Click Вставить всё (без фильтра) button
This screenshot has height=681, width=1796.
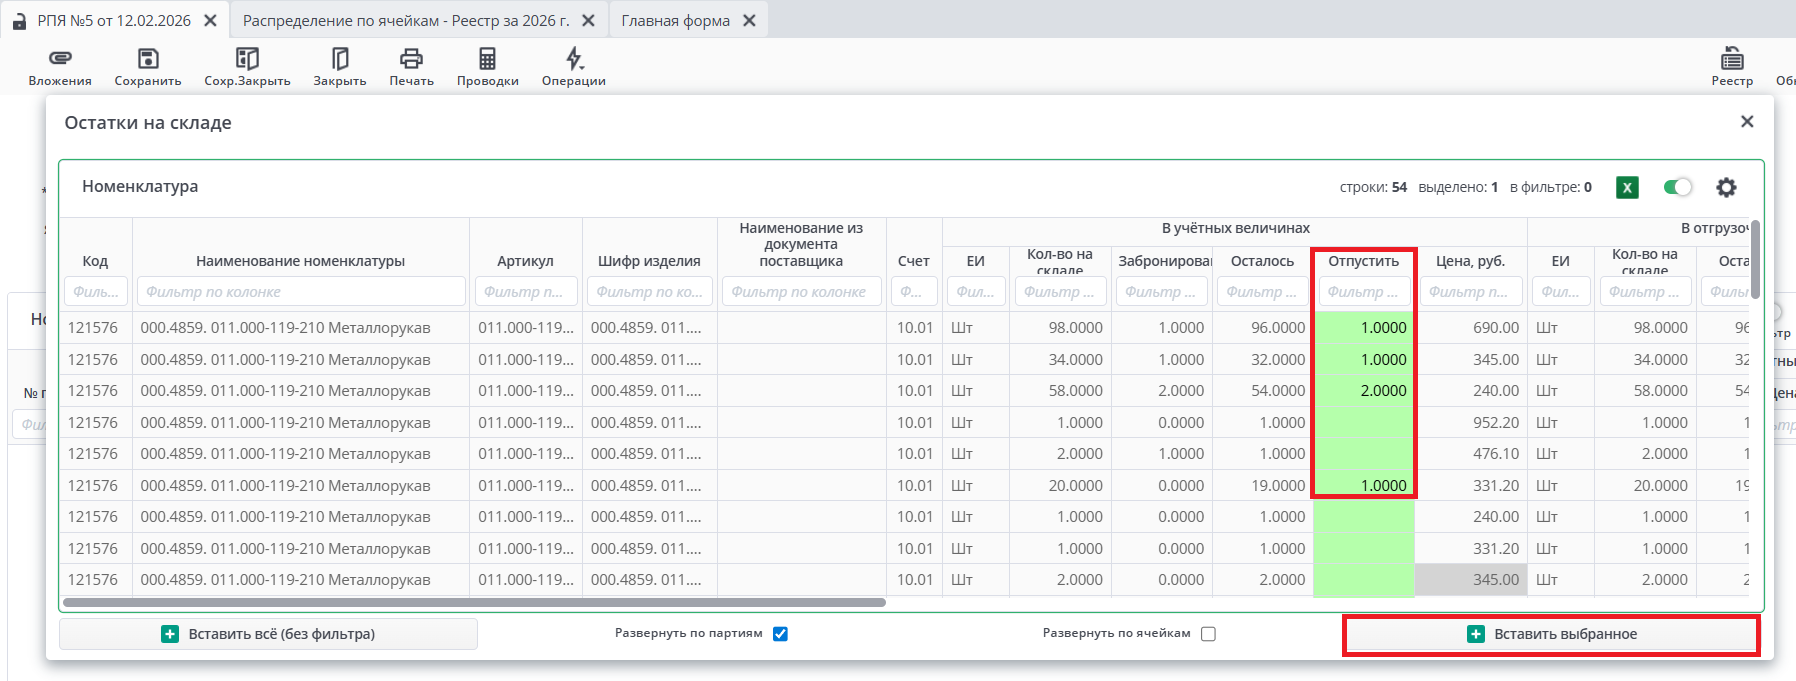268,634
